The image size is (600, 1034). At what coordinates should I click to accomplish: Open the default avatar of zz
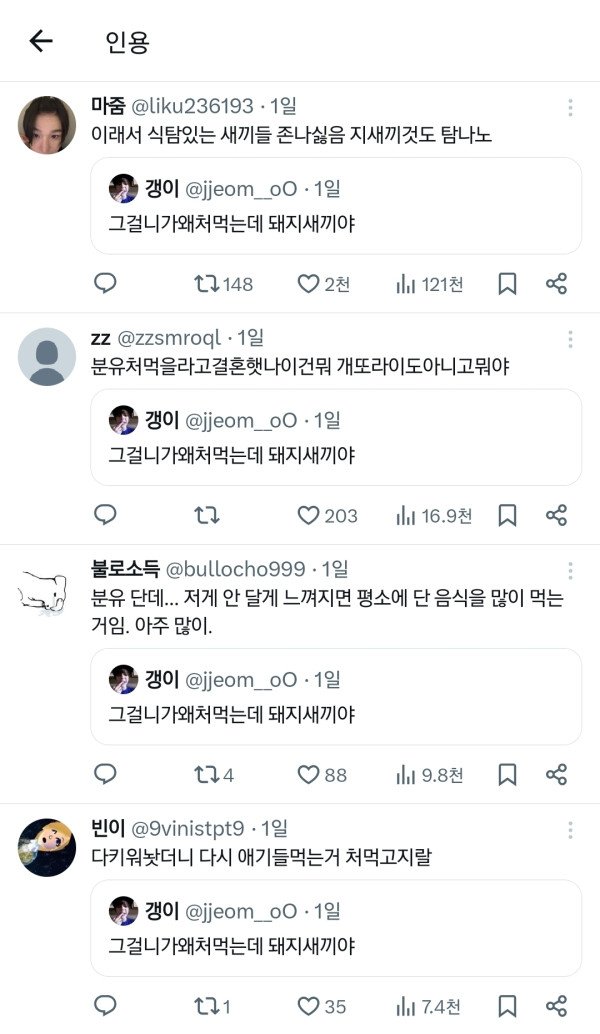47,357
